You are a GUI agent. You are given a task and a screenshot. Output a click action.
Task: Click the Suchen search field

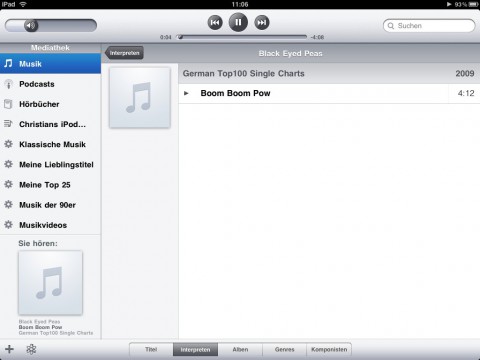point(429,26)
